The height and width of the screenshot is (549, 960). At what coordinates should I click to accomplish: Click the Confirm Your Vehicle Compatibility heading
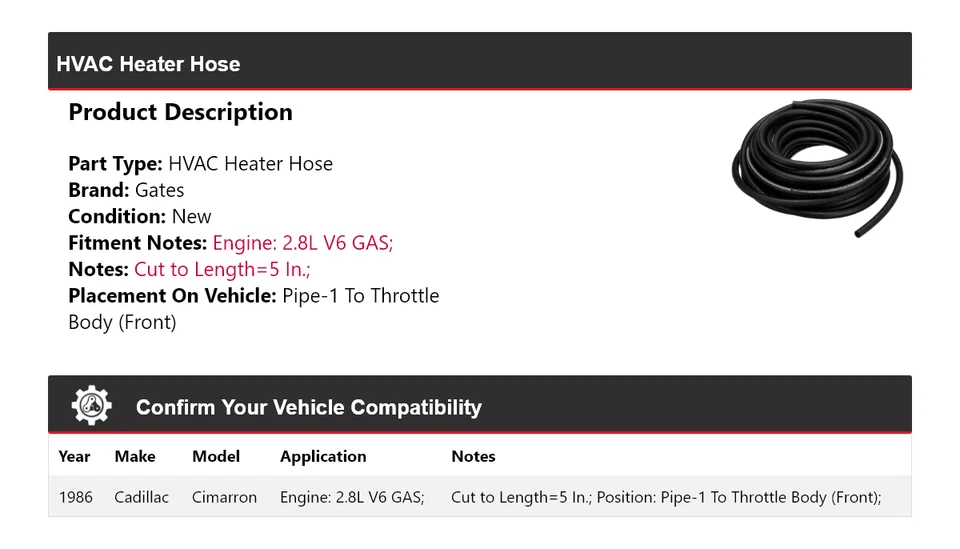tap(308, 407)
